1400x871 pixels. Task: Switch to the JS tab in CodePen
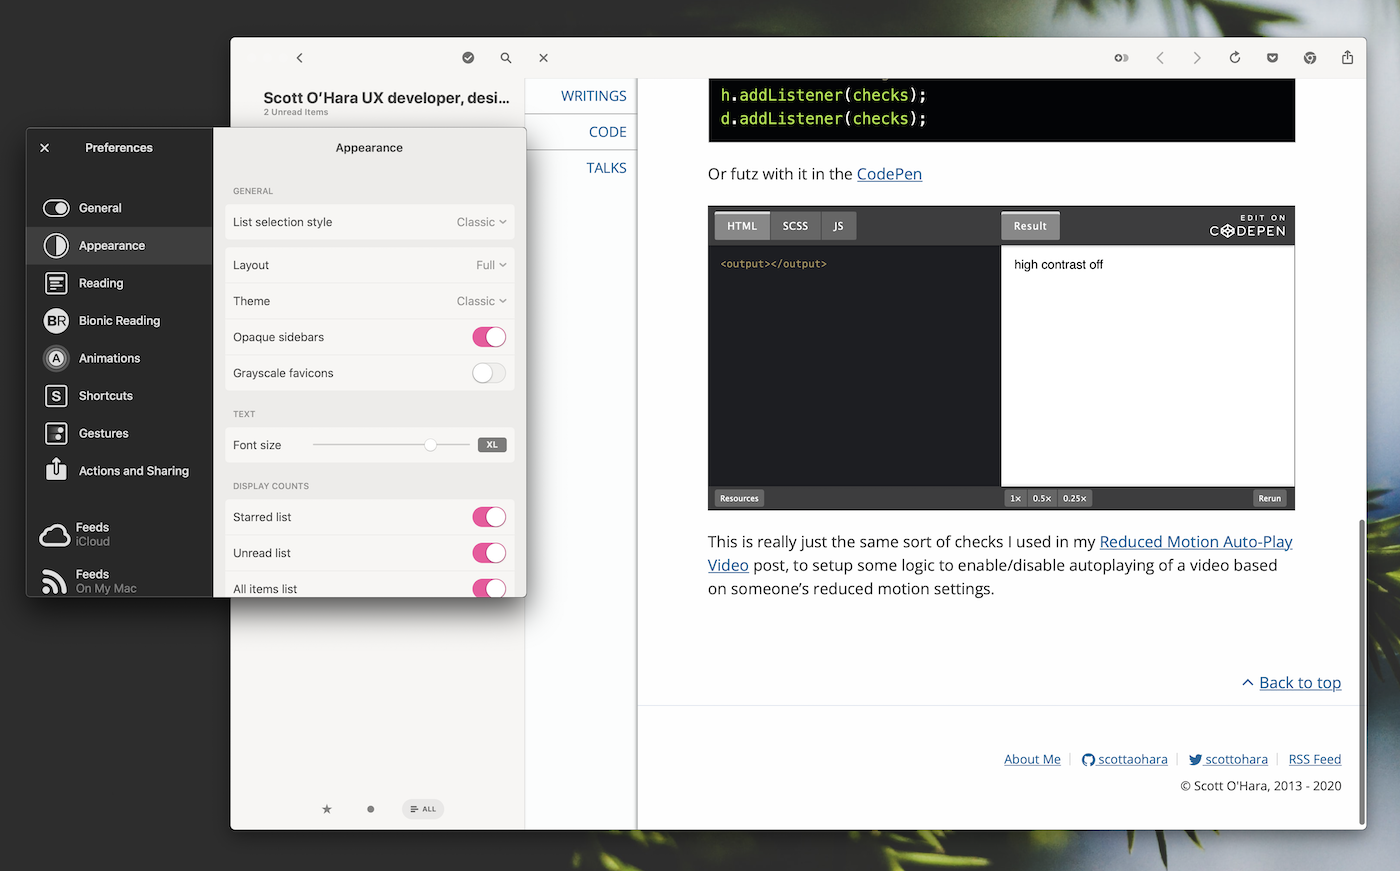pyautogui.click(x=839, y=226)
